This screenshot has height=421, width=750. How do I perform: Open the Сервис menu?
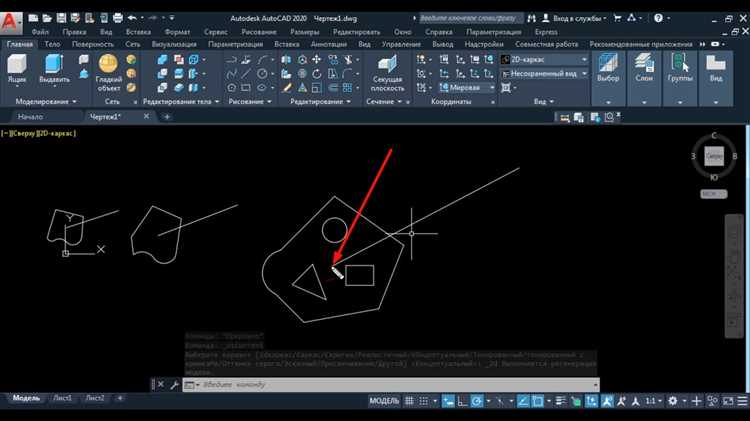(215, 32)
